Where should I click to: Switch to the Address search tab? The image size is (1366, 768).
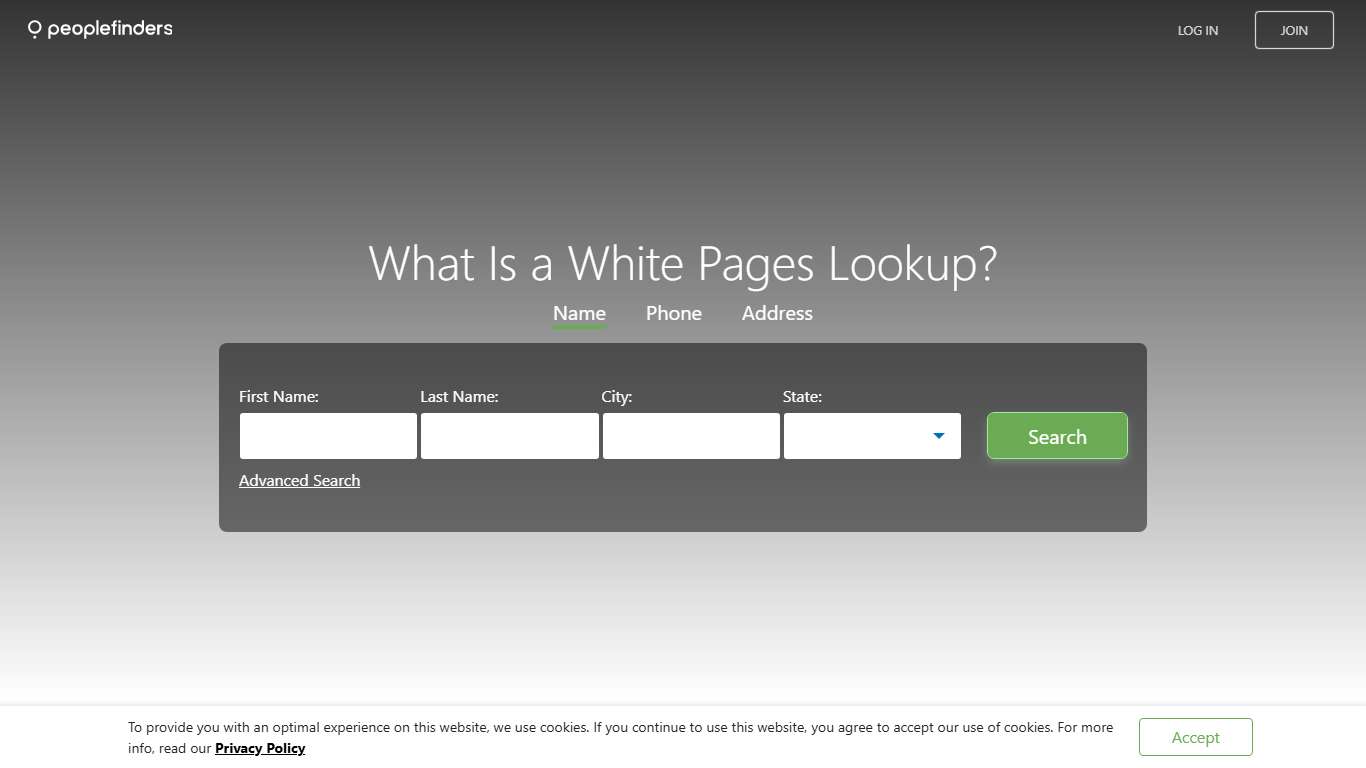[x=777, y=313]
